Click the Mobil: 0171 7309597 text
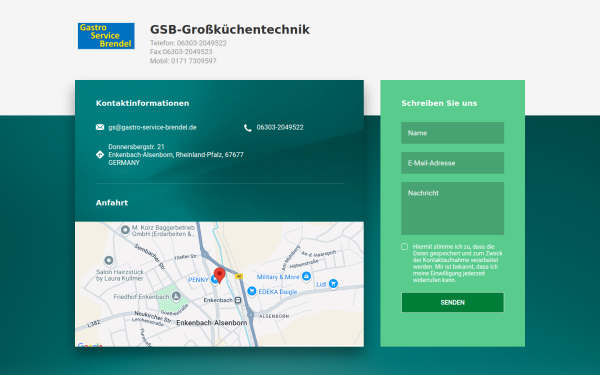This screenshot has height=375, width=600. coord(183,61)
